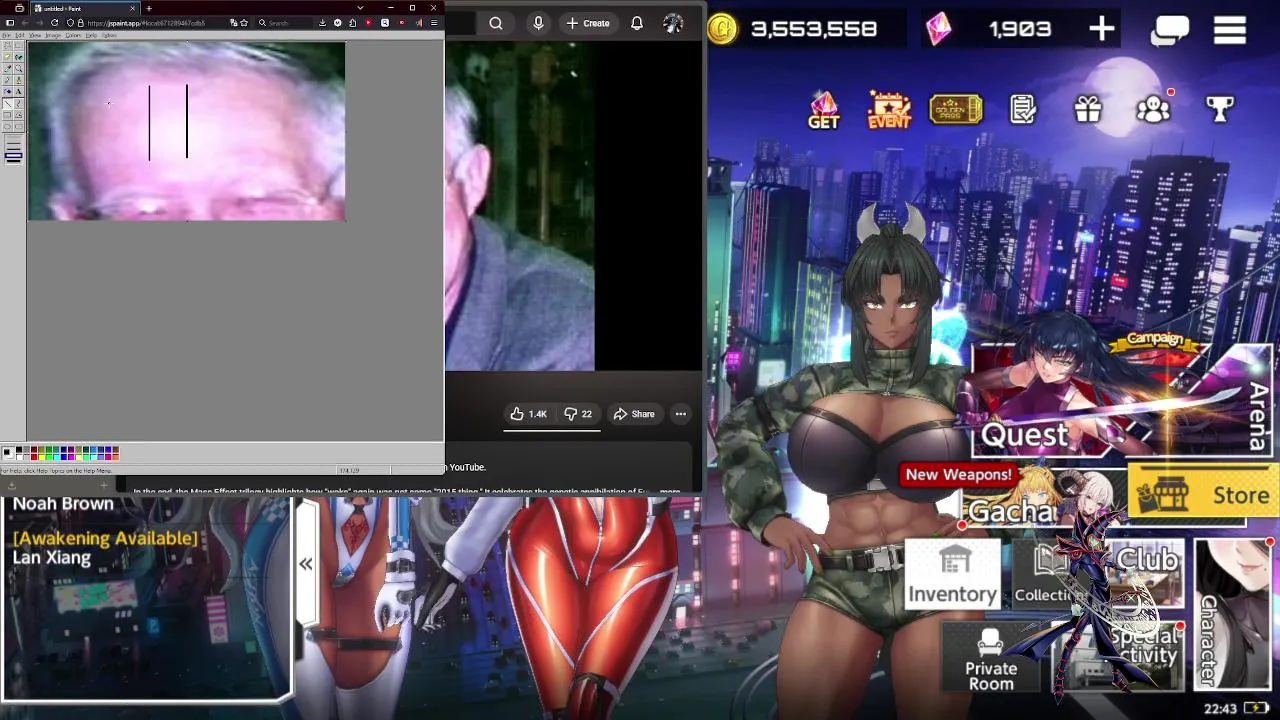The image size is (1280, 720).
Task: Open the game's friends icon
Action: (x=1154, y=108)
